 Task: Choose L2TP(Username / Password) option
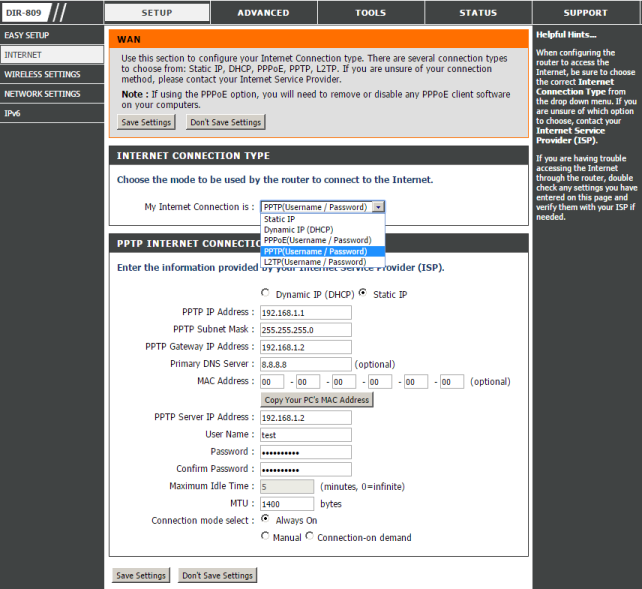click(323, 262)
